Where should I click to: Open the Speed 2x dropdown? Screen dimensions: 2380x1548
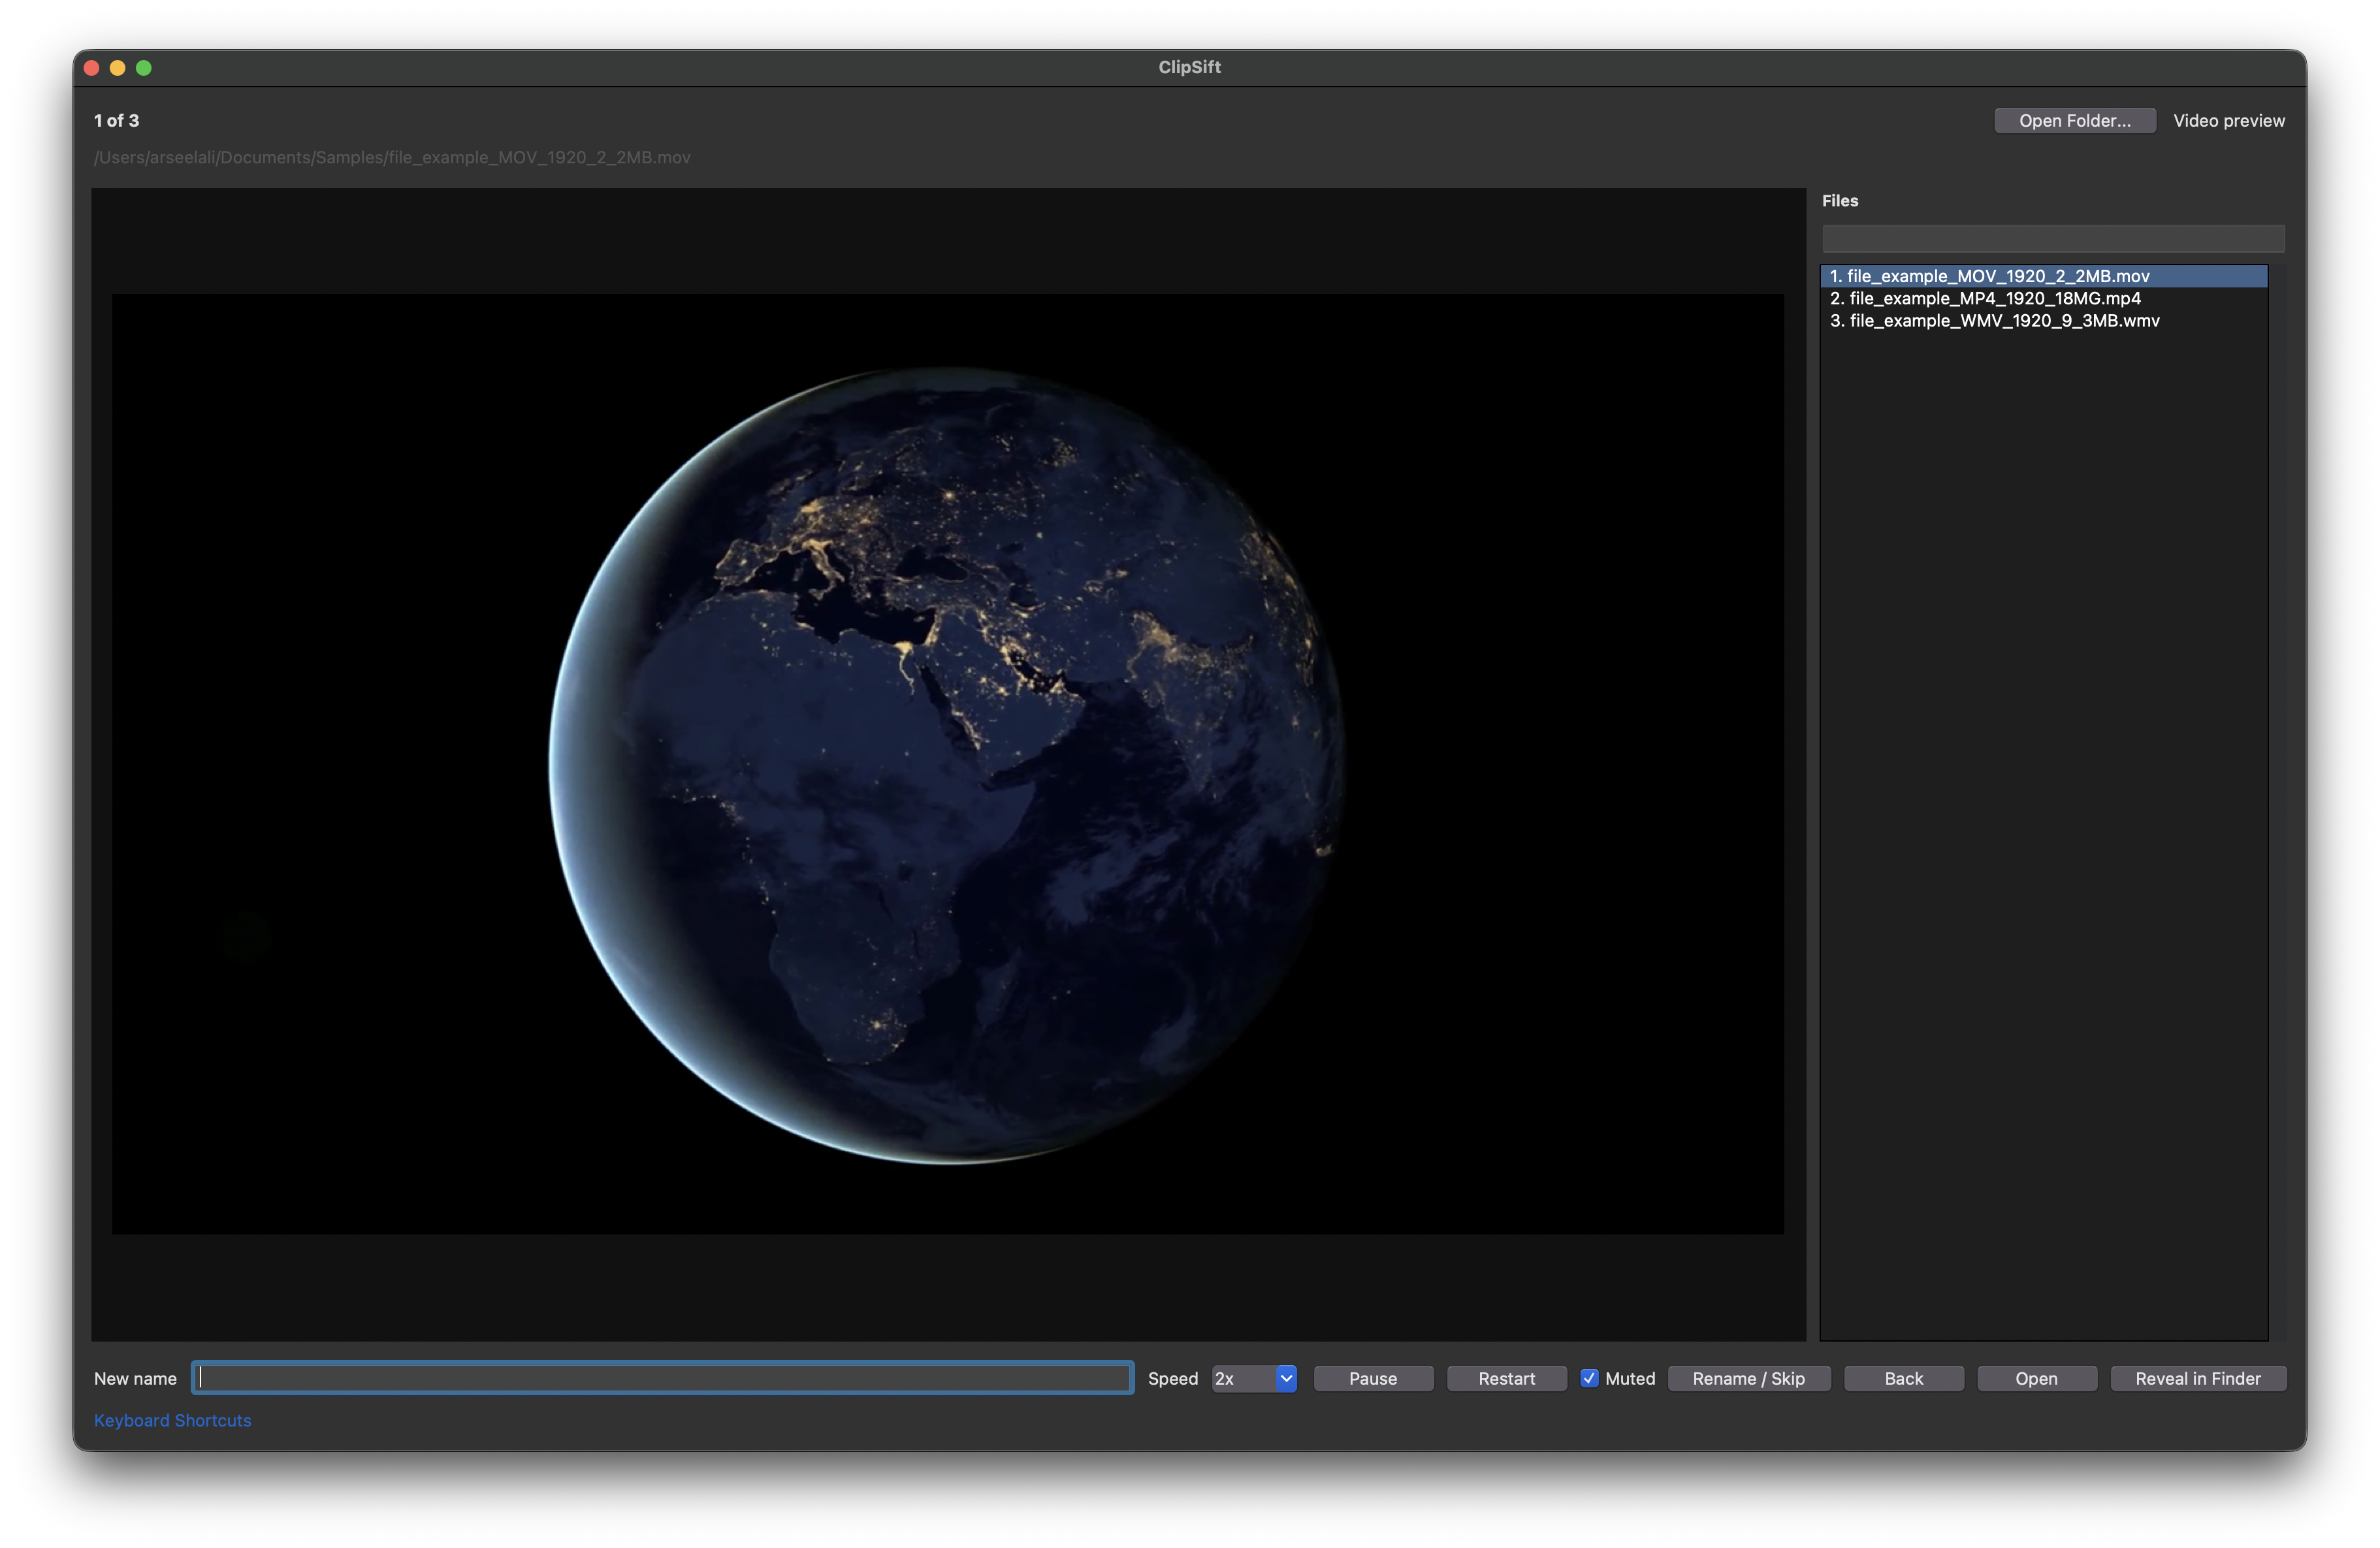click(1254, 1378)
